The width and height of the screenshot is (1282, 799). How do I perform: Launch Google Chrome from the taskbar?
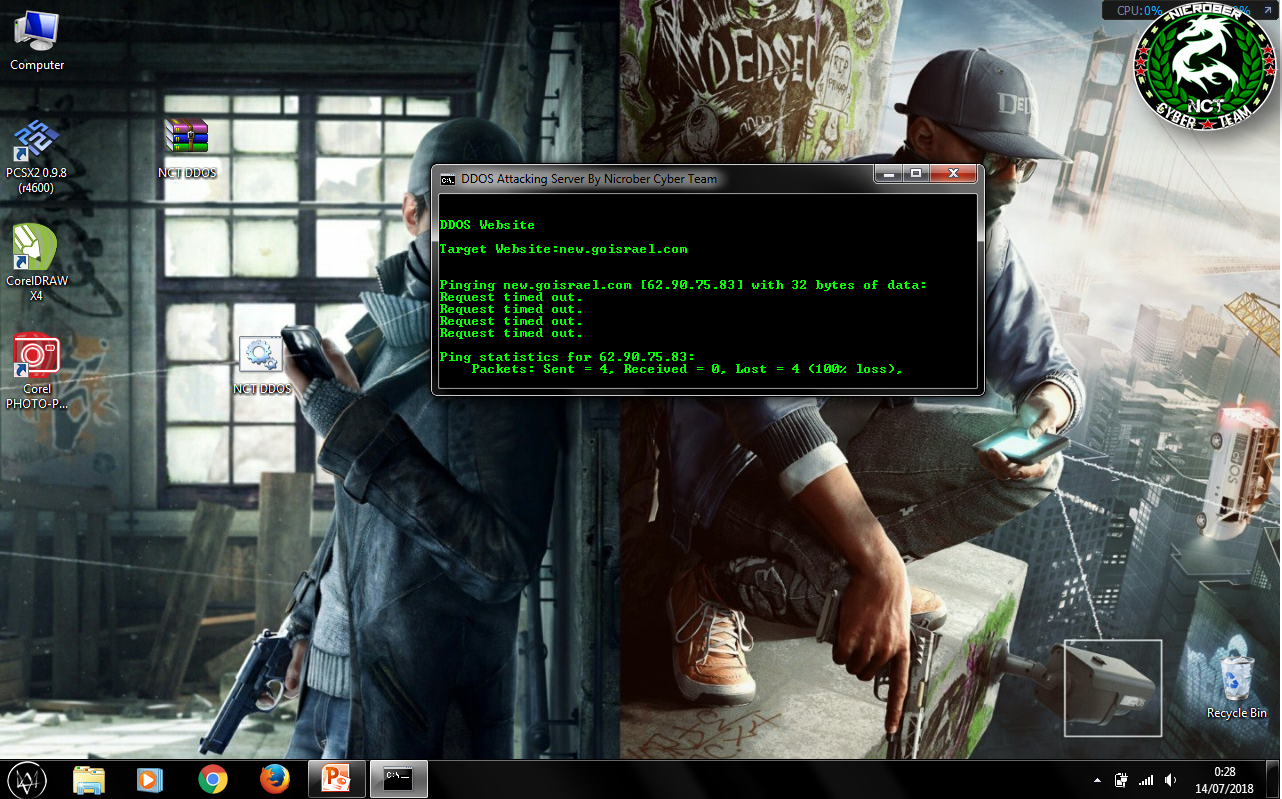pyautogui.click(x=213, y=779)
